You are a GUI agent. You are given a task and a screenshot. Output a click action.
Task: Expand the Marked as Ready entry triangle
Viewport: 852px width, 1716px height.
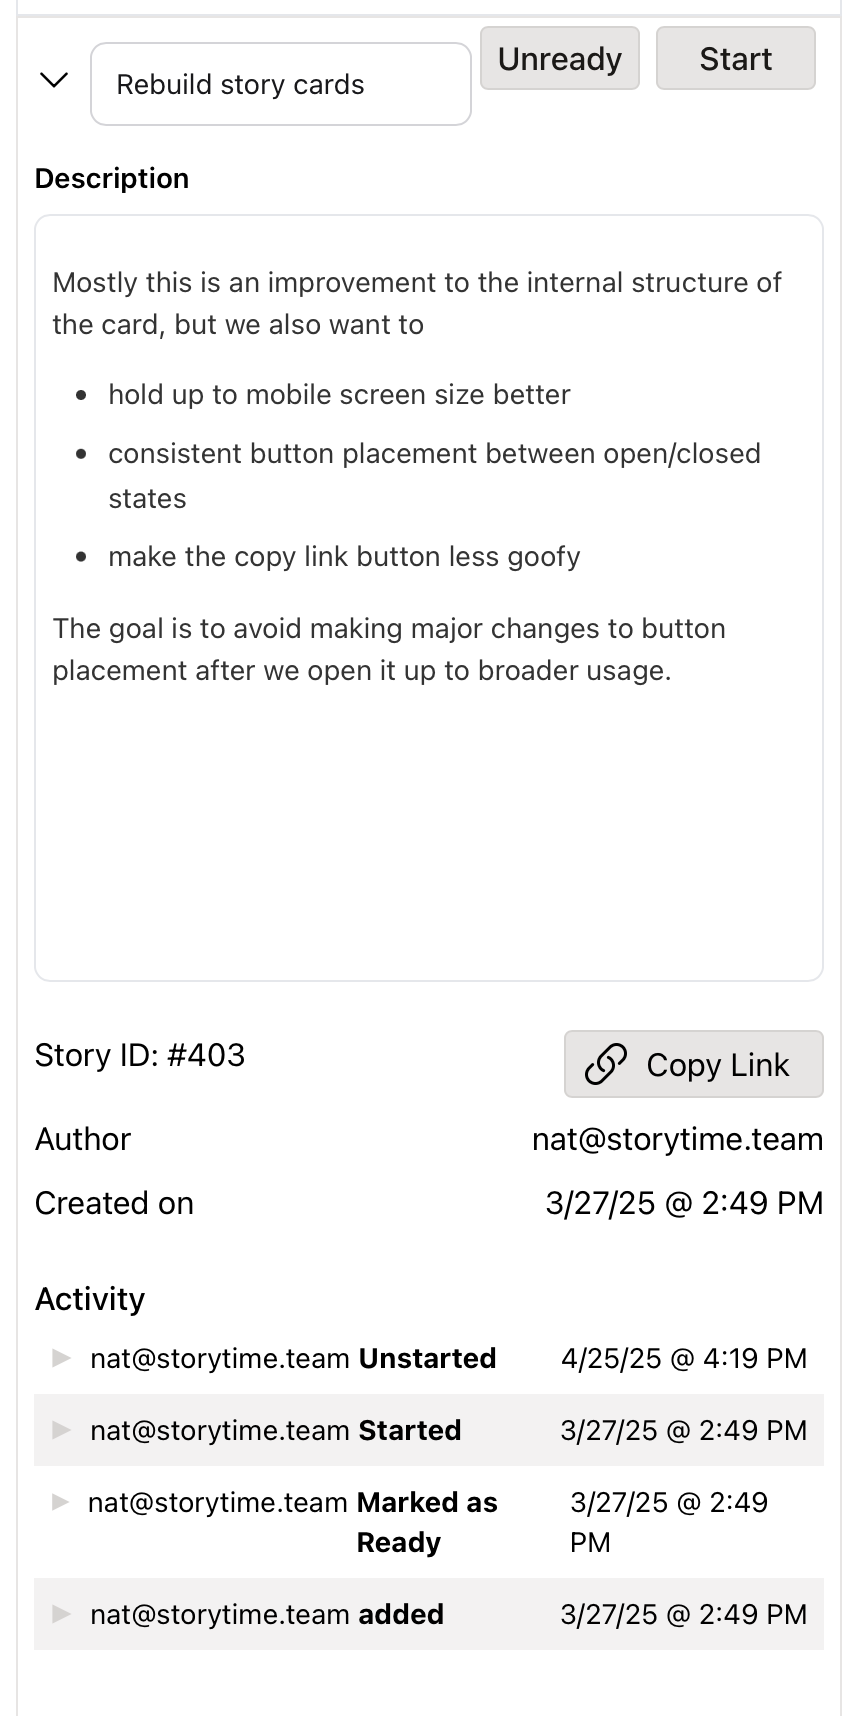60,1502
